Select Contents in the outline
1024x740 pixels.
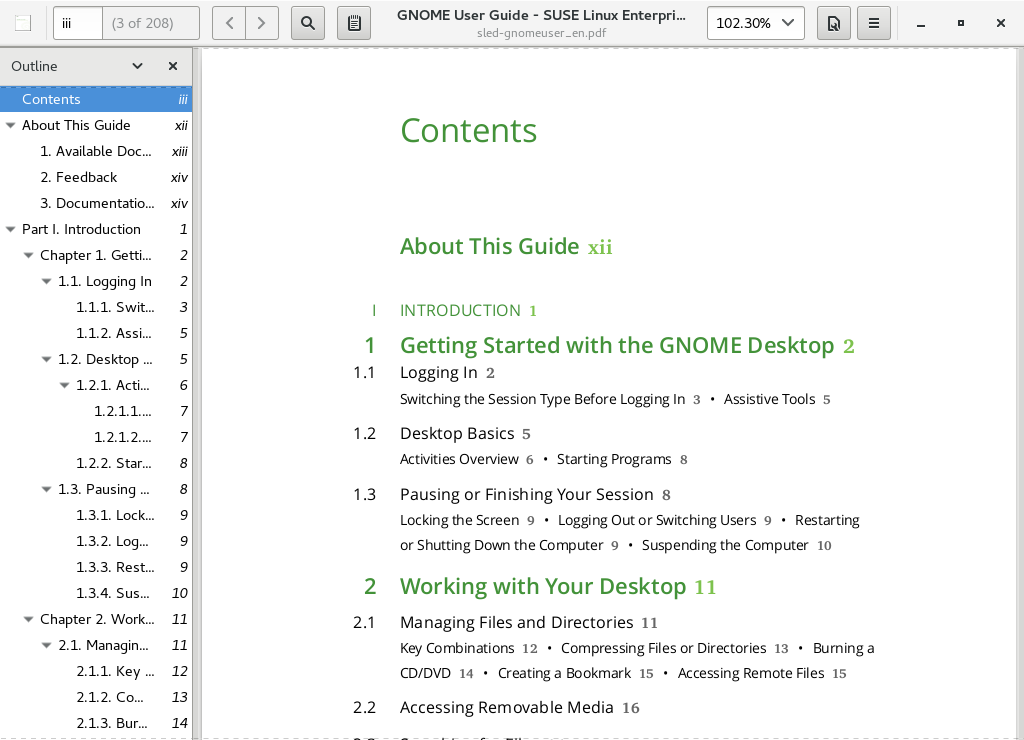tap(51, 99)
